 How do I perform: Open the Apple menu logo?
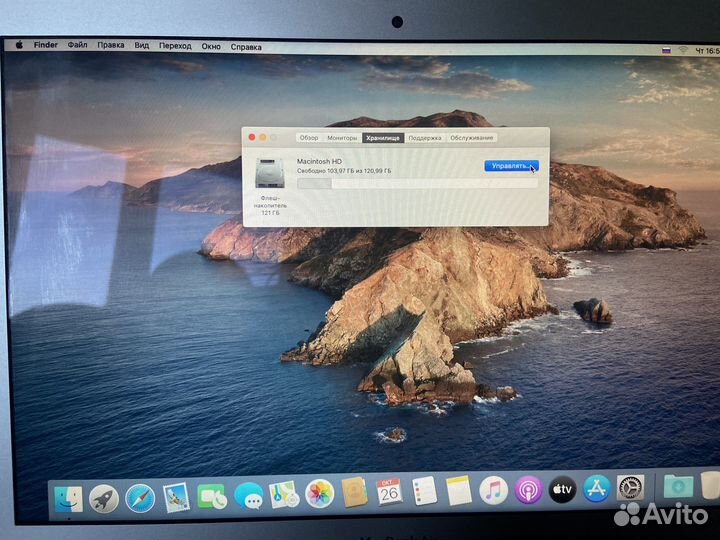[19, 45]
